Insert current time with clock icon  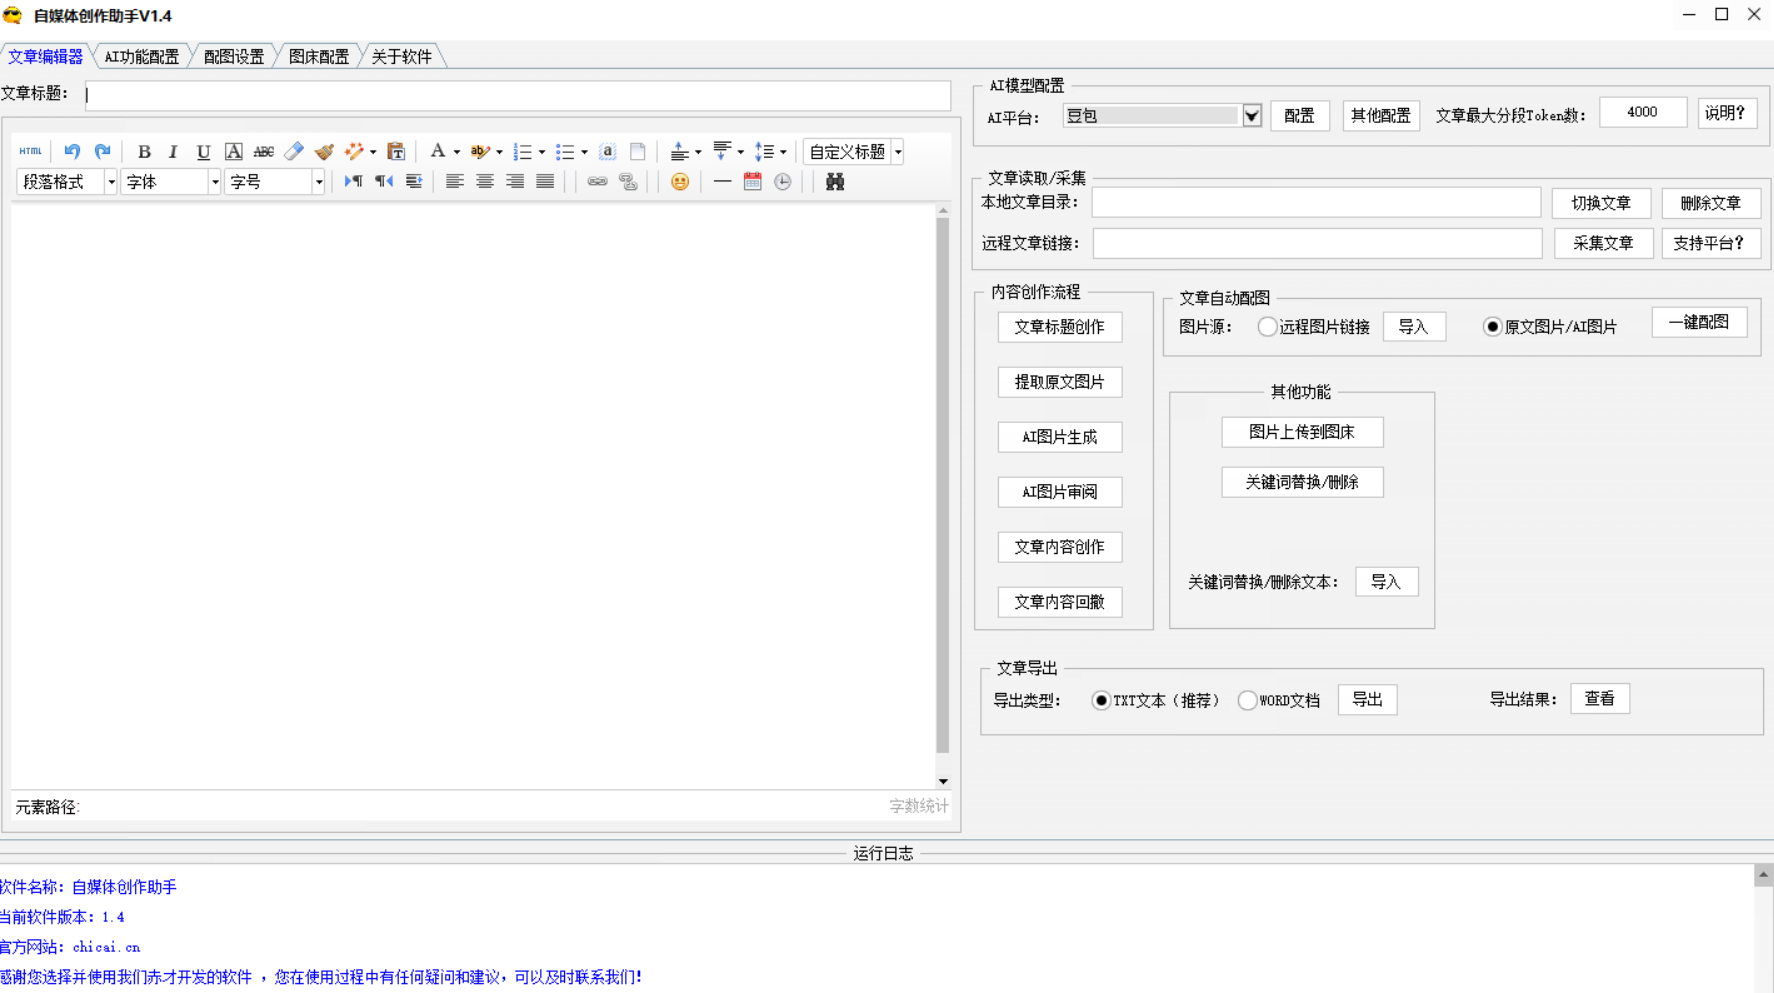pos(782,181)
